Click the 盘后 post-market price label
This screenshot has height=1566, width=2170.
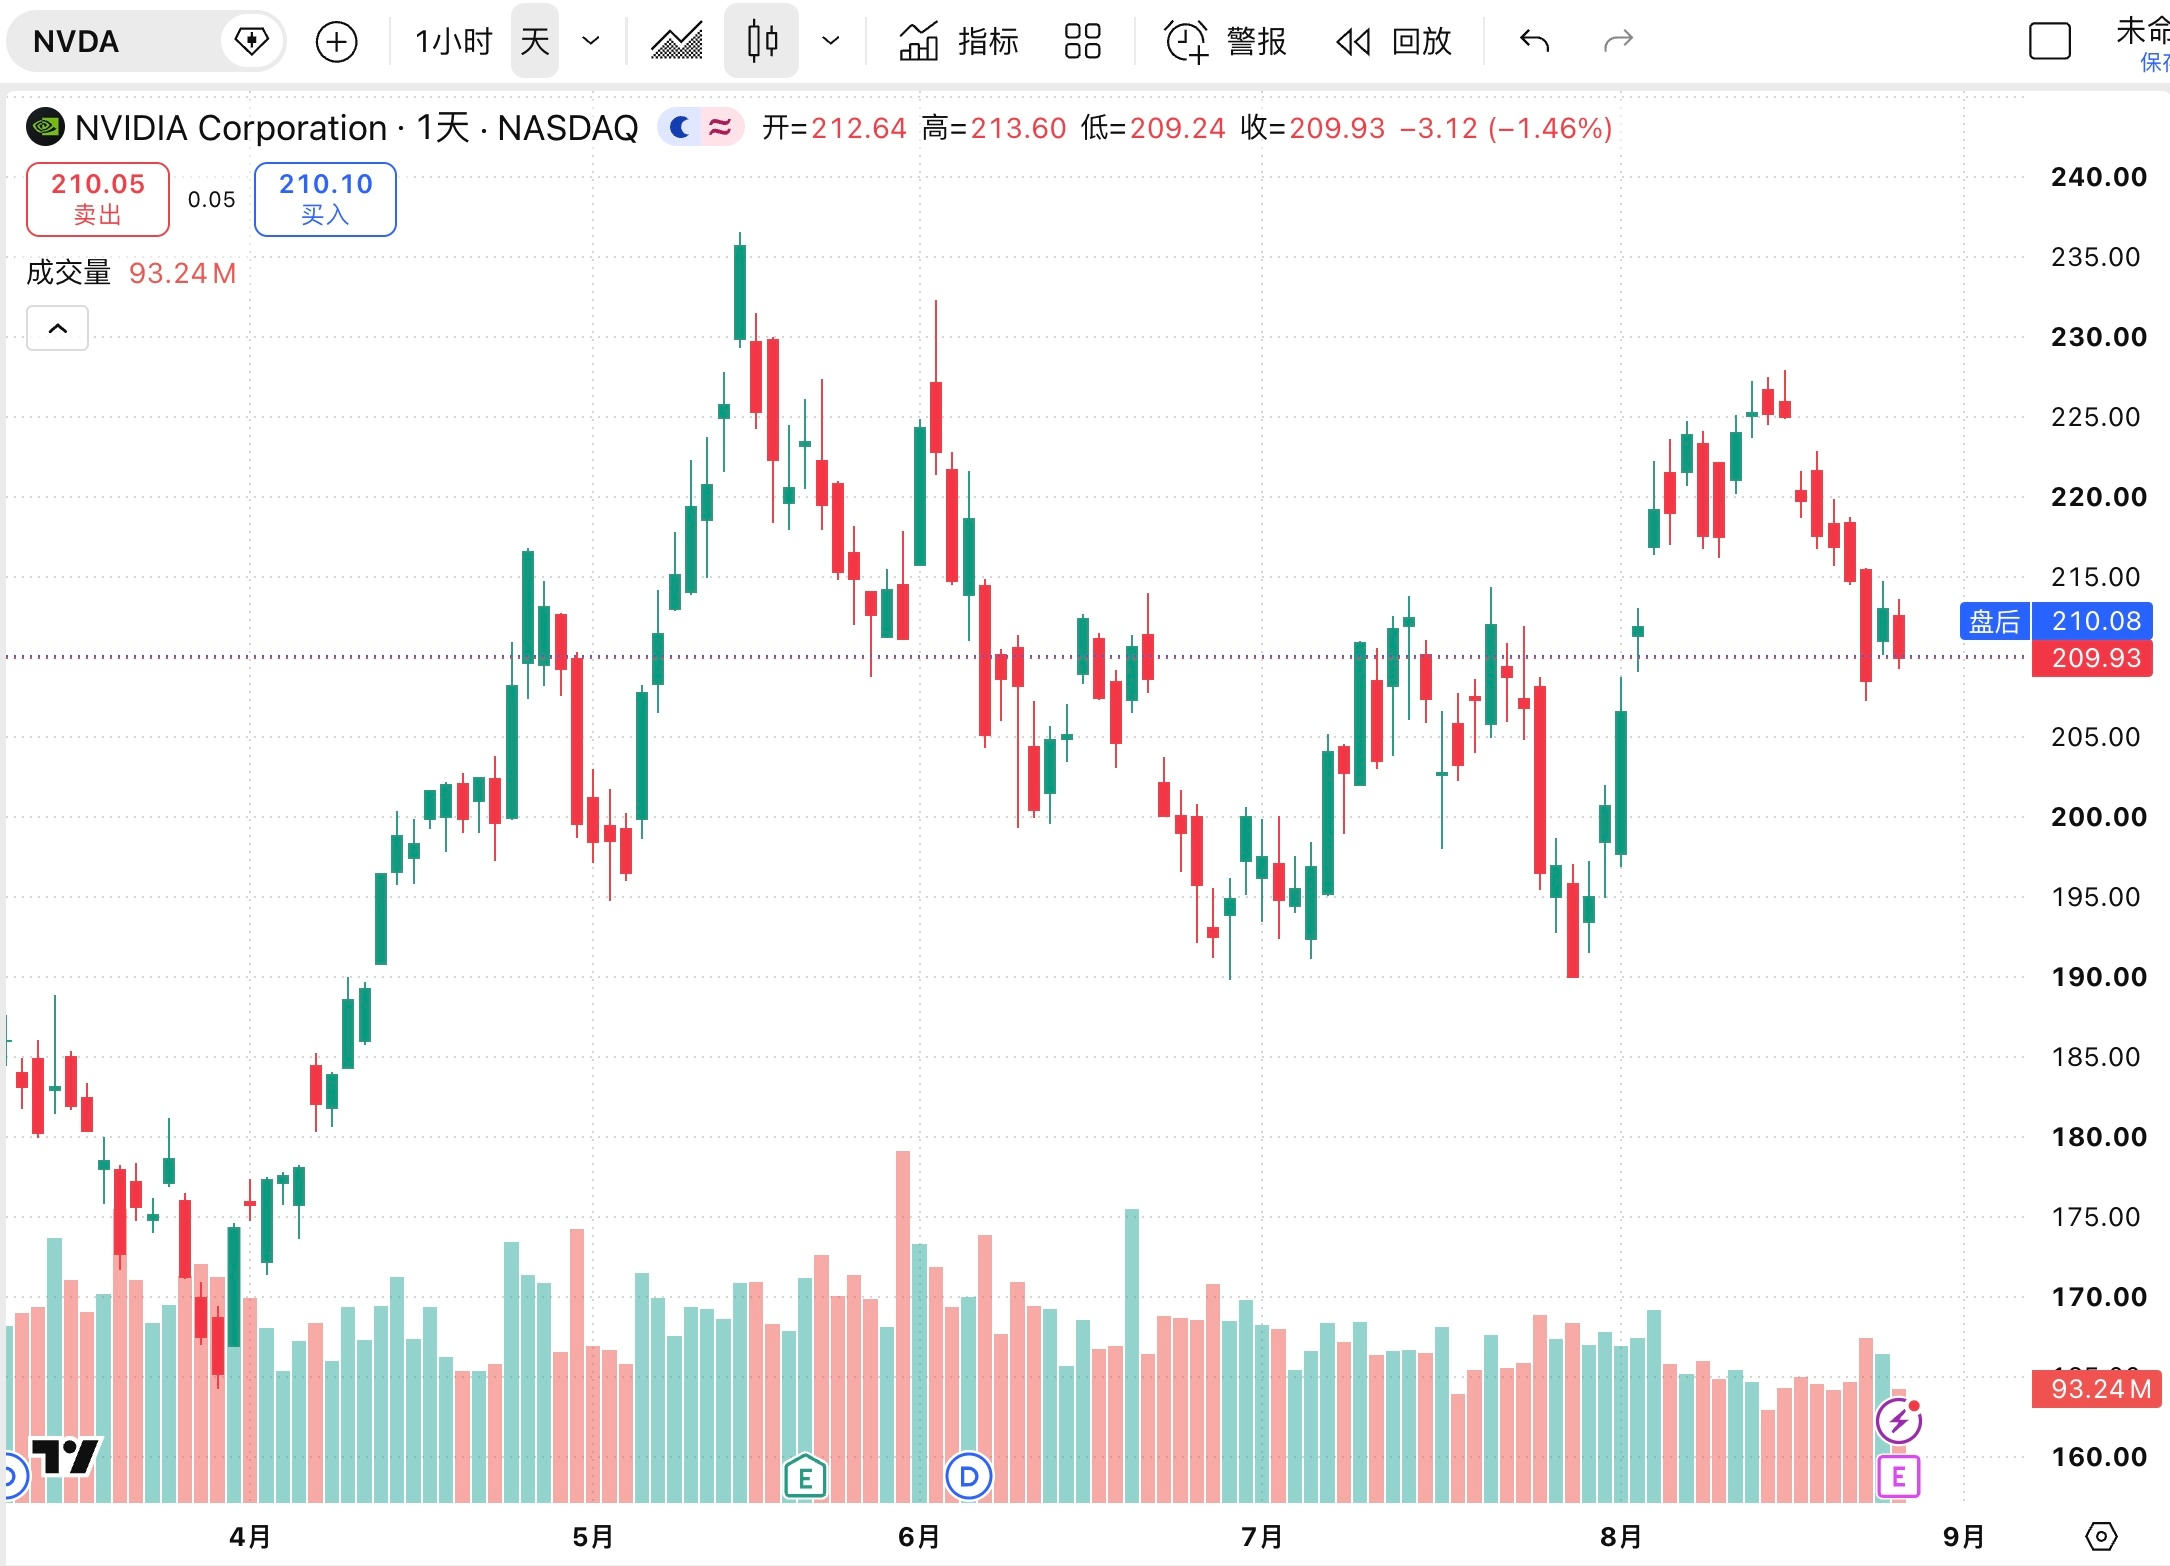click(x=1994, y=621)
